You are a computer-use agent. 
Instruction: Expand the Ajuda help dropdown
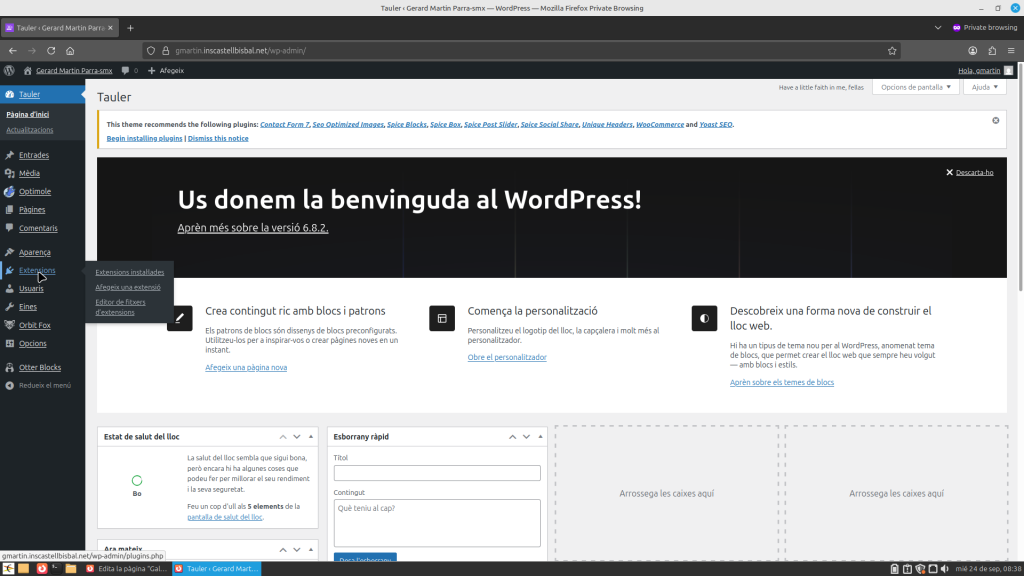pos(985,87)
